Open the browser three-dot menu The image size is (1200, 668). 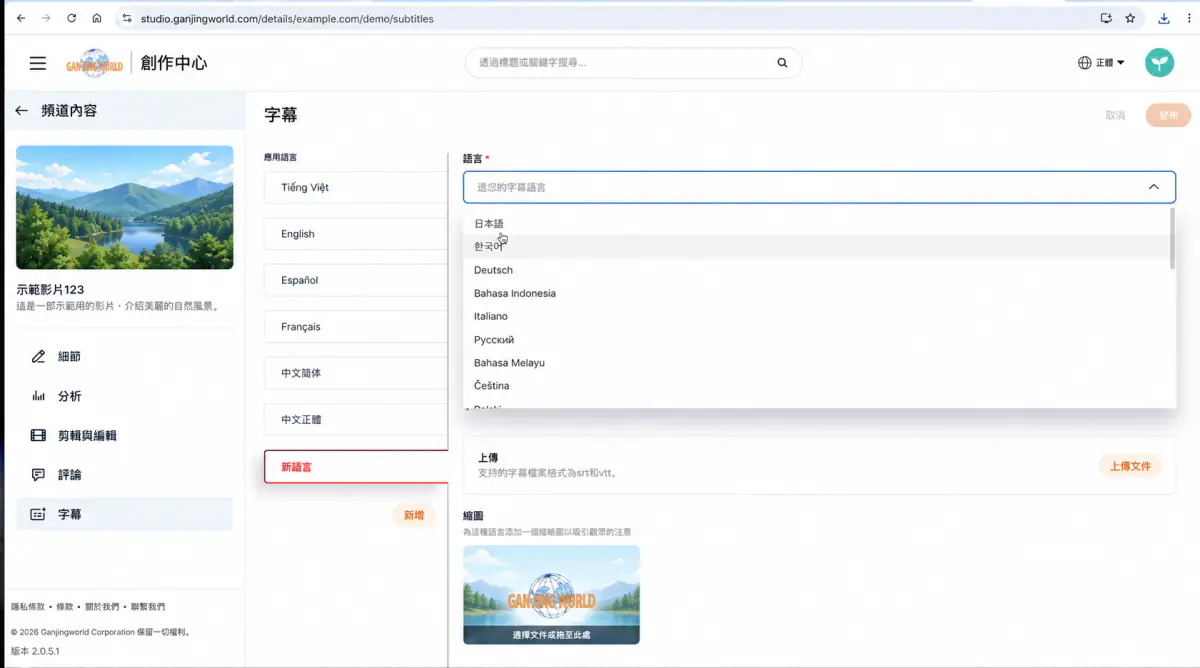(x=1189, y=18)
